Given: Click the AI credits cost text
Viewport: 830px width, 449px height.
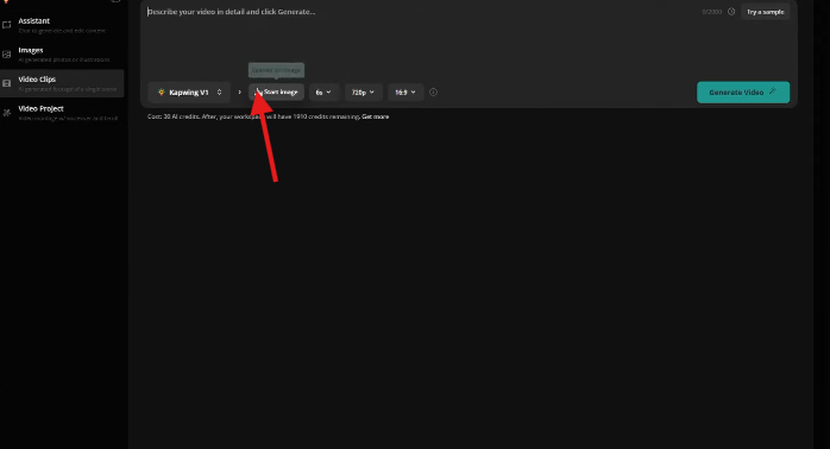Looking at the screenshot, I should 254,116.
